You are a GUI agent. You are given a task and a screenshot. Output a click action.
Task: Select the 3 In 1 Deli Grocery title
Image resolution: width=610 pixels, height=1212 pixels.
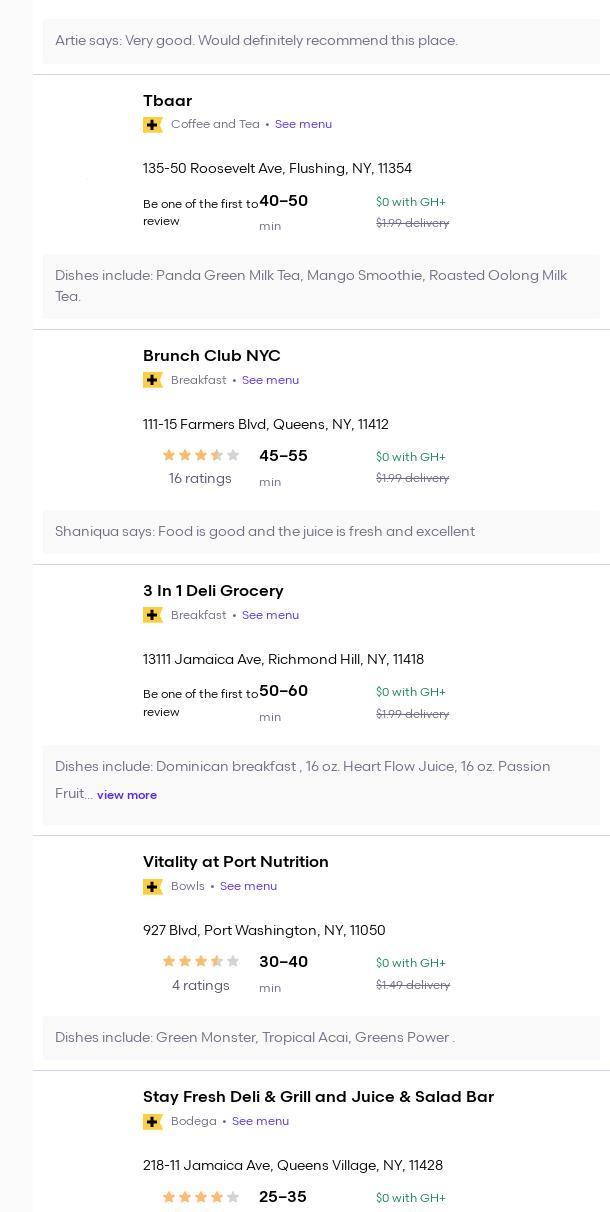coord(213,591)
